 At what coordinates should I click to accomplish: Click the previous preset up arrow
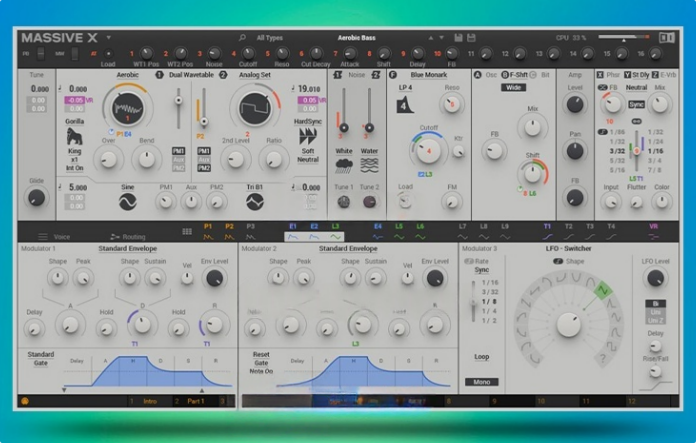coord(431,38)
